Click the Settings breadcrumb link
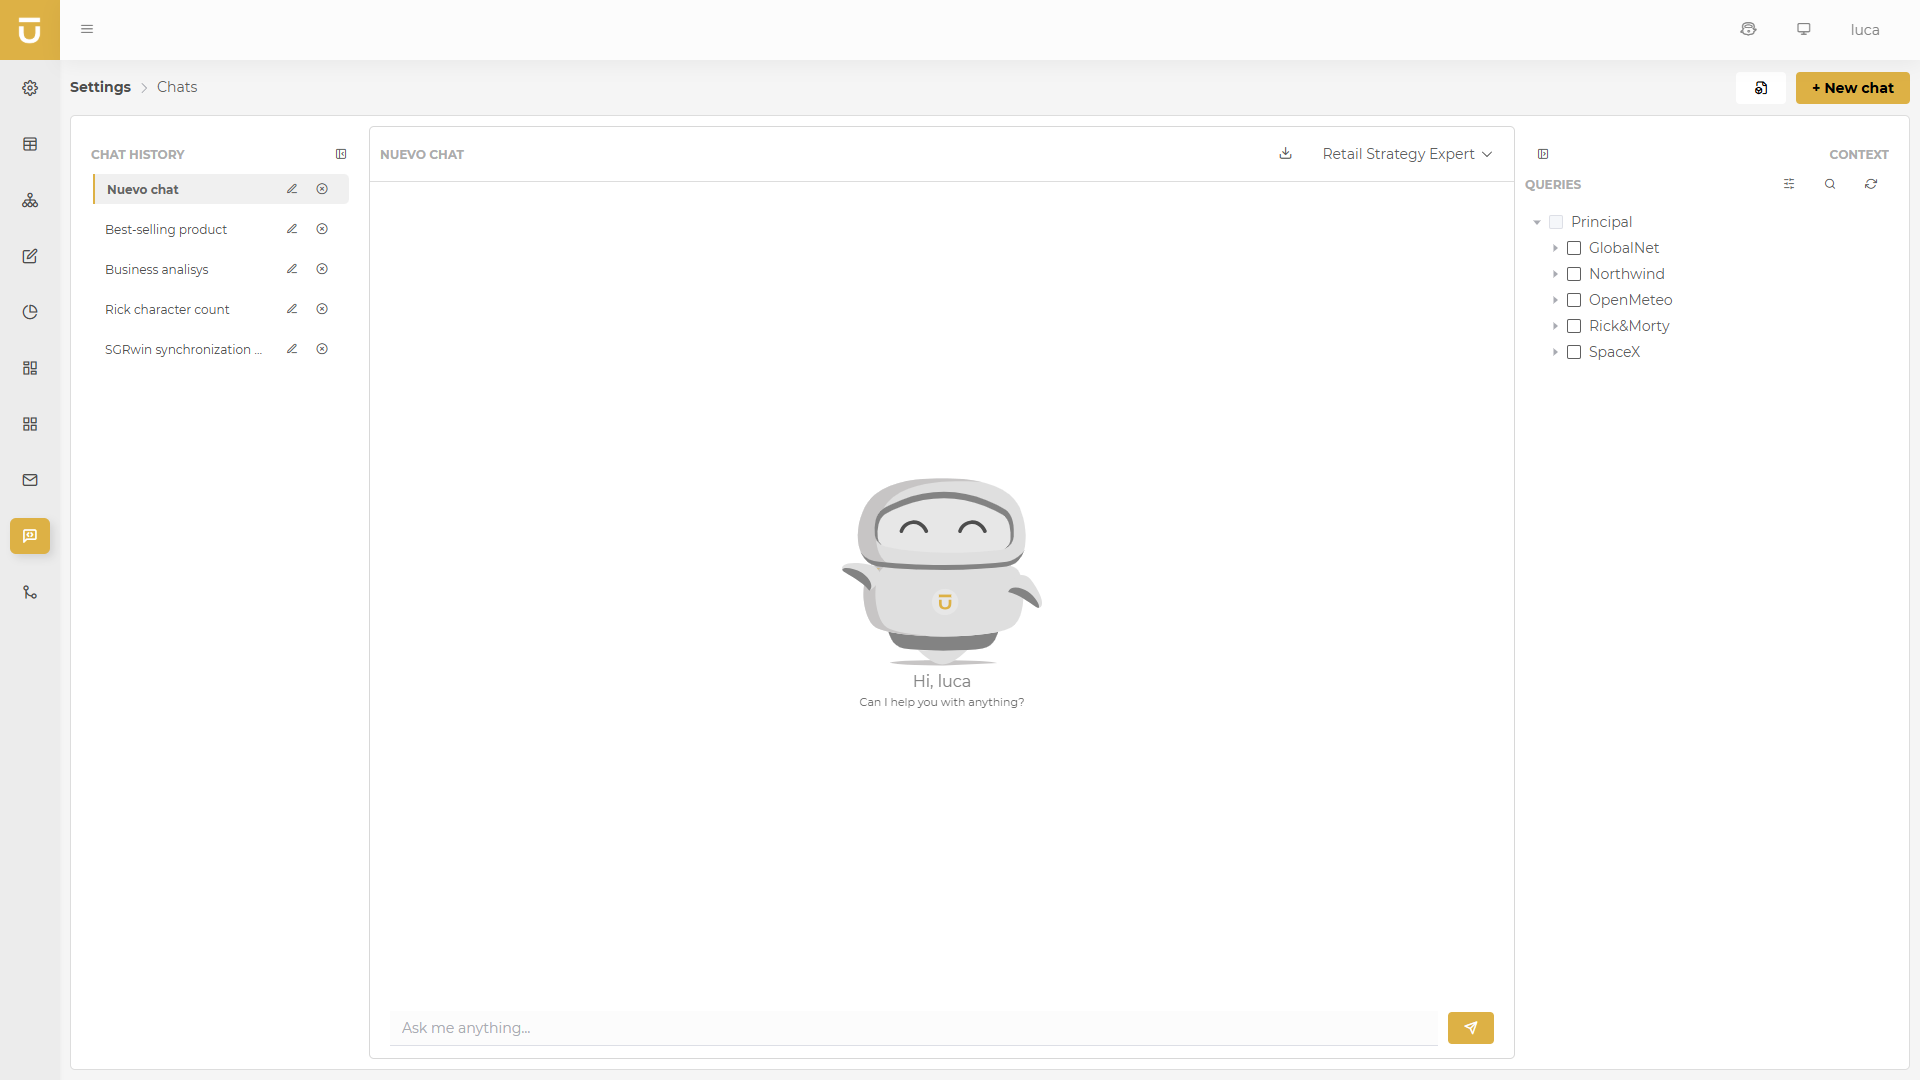Screen dimensions: 1920x1080 (x=100, y=87)
